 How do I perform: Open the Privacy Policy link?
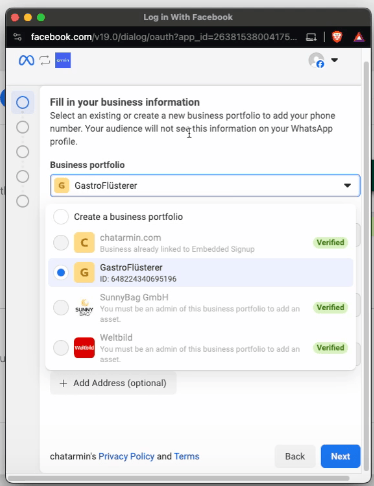coord(126,456)
